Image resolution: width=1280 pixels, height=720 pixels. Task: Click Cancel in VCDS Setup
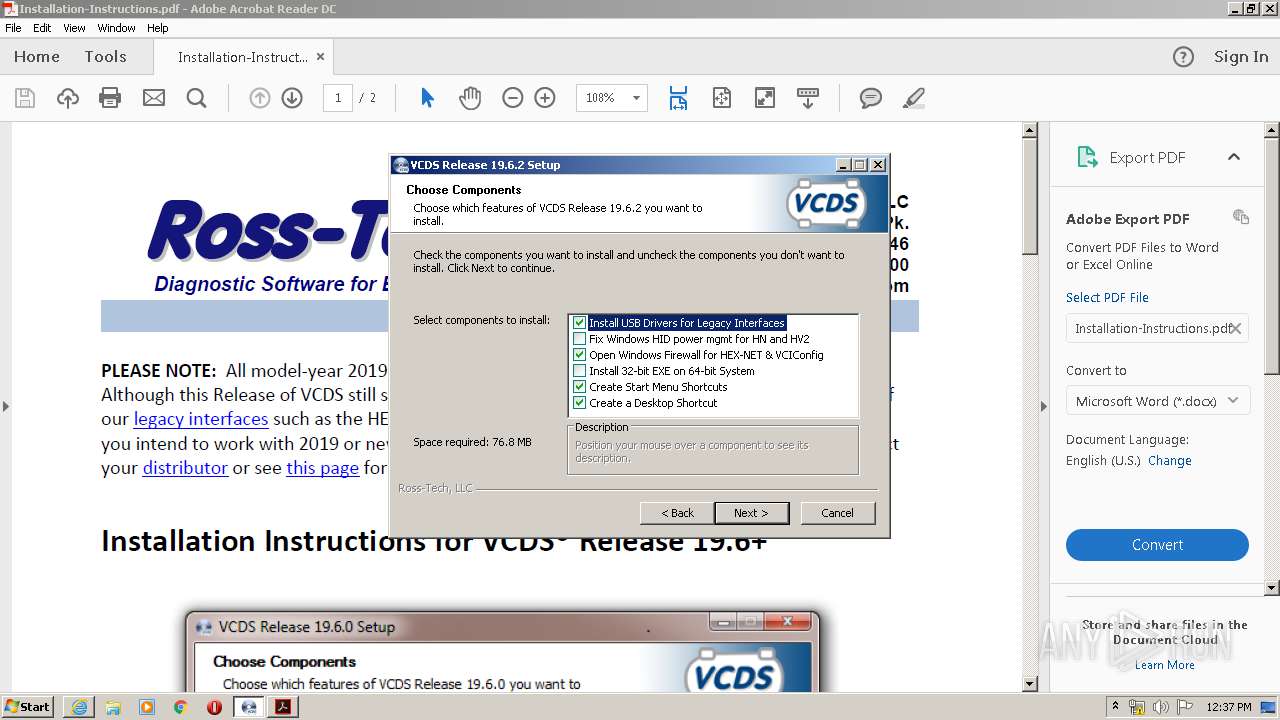click(x=837, y=513)
